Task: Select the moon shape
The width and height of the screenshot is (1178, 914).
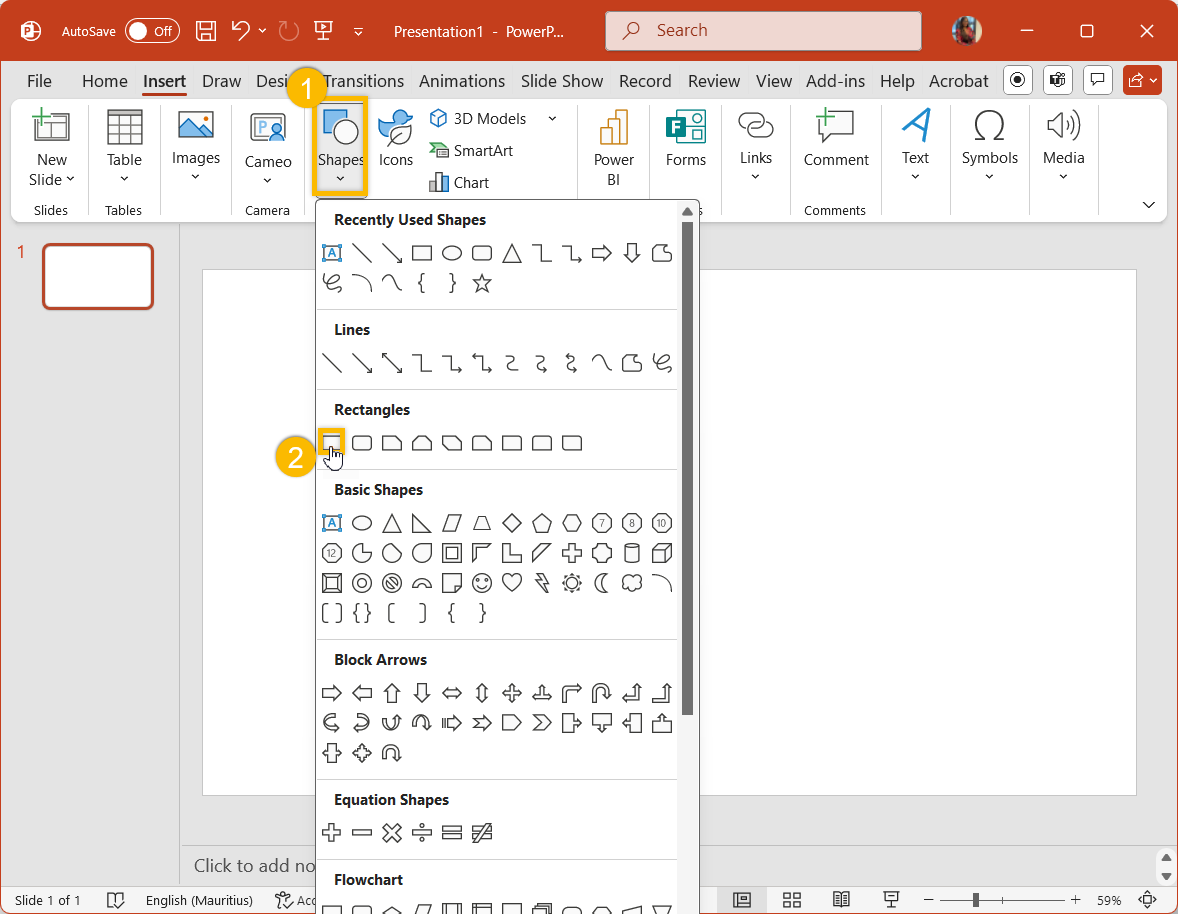Action: (602, 583)
